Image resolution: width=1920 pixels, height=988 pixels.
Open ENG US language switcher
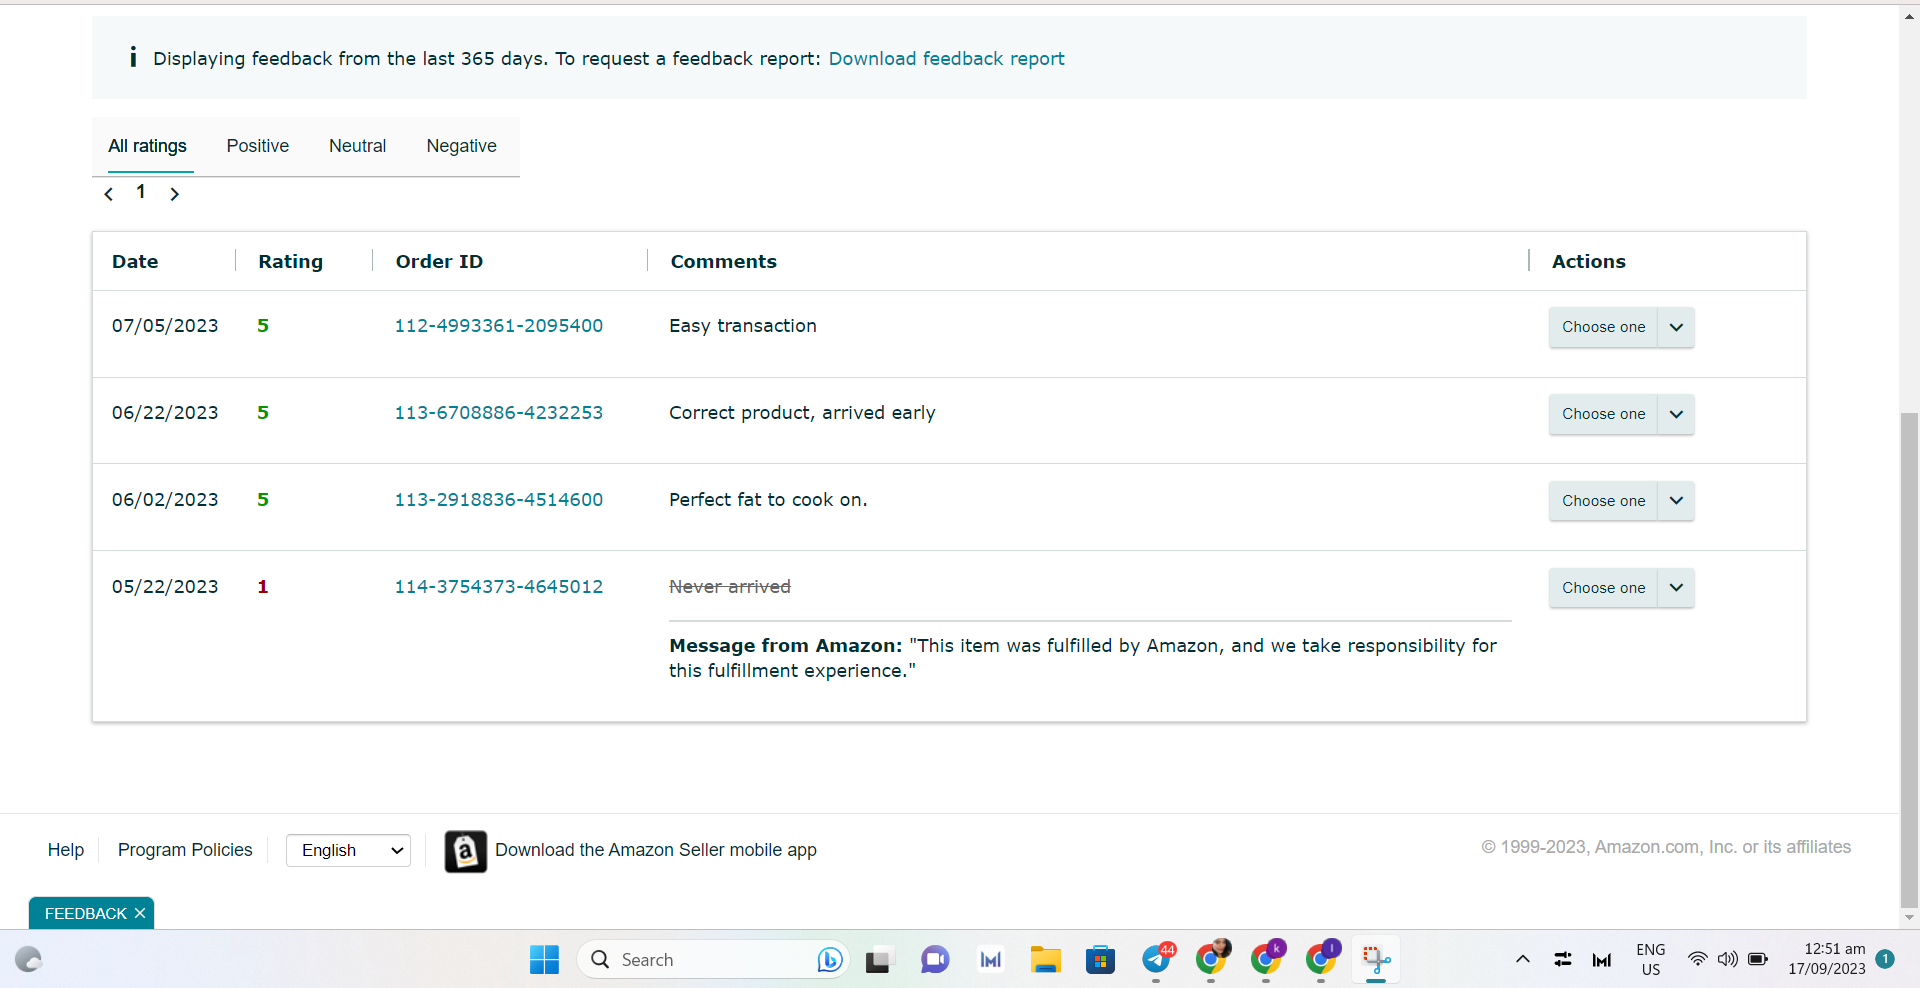point(1651,960)
